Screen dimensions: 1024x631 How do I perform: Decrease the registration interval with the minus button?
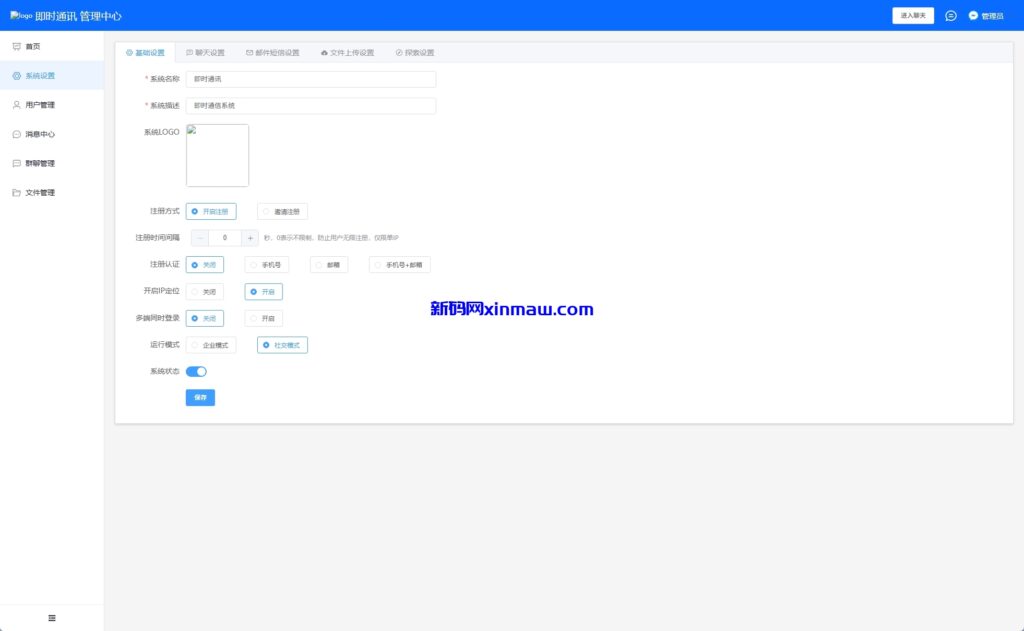point(200,238)
